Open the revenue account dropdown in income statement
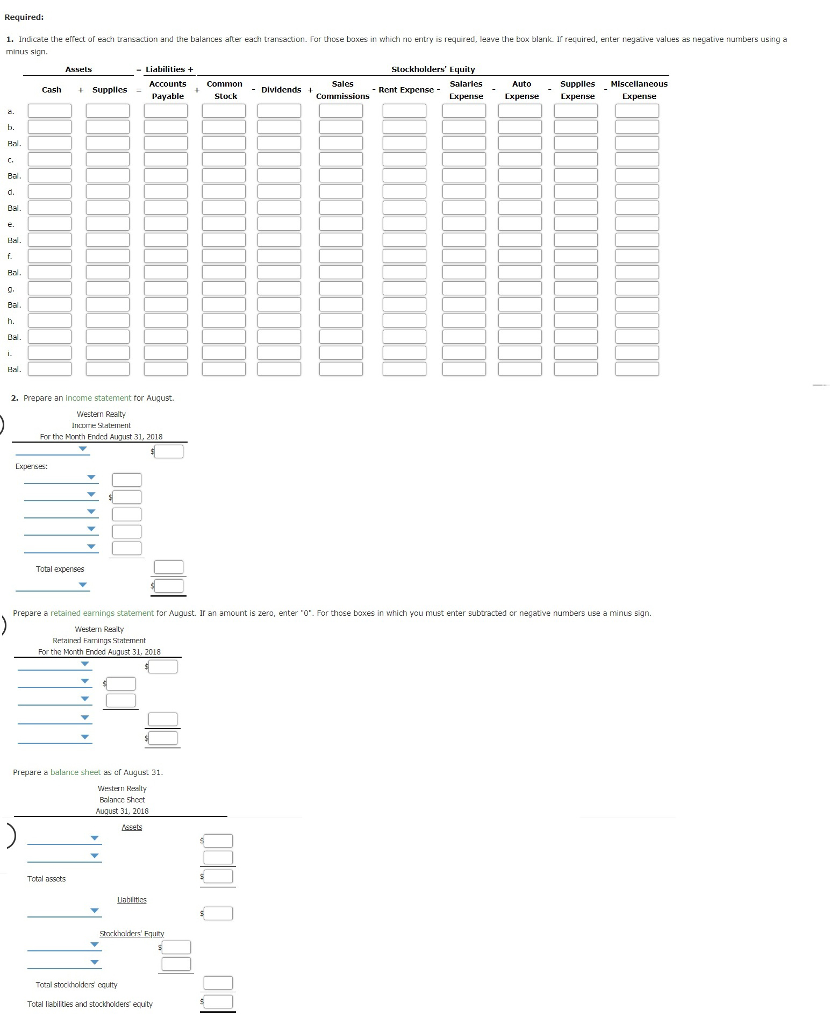 [82, 450]
